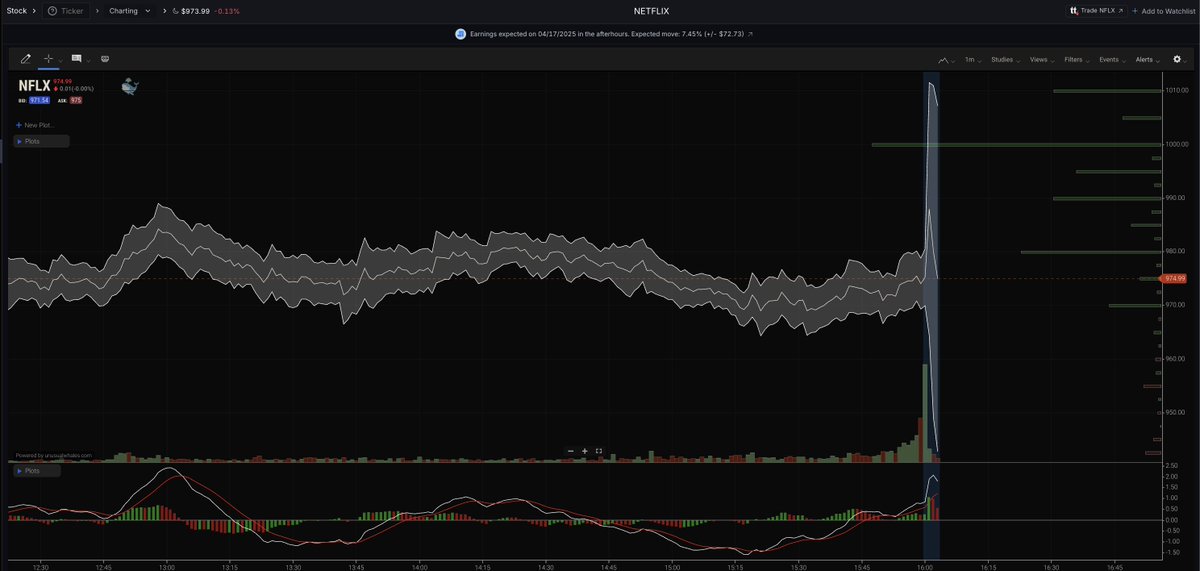Image resolution: width=1200 pixels, height=571 pixels.
Task: Open the earnings expected notice link
Action: point(605,34)
